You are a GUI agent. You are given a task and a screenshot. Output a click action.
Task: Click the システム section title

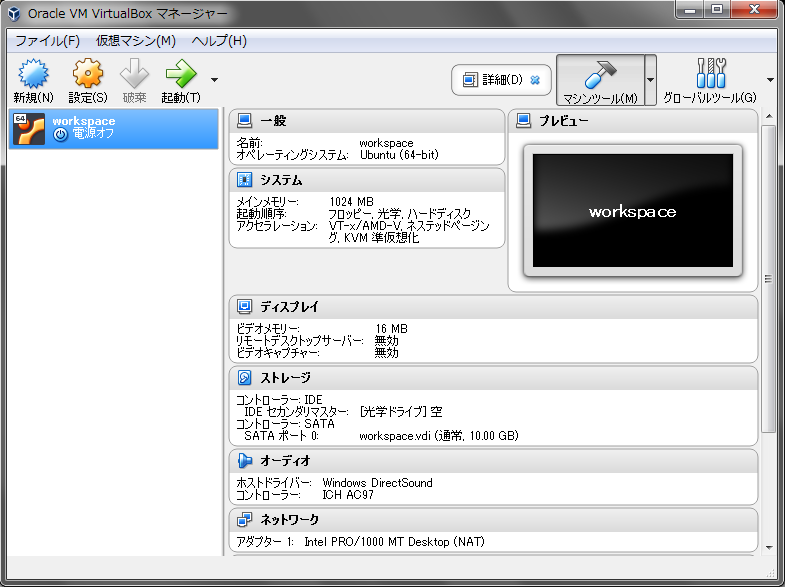point(281,180)
